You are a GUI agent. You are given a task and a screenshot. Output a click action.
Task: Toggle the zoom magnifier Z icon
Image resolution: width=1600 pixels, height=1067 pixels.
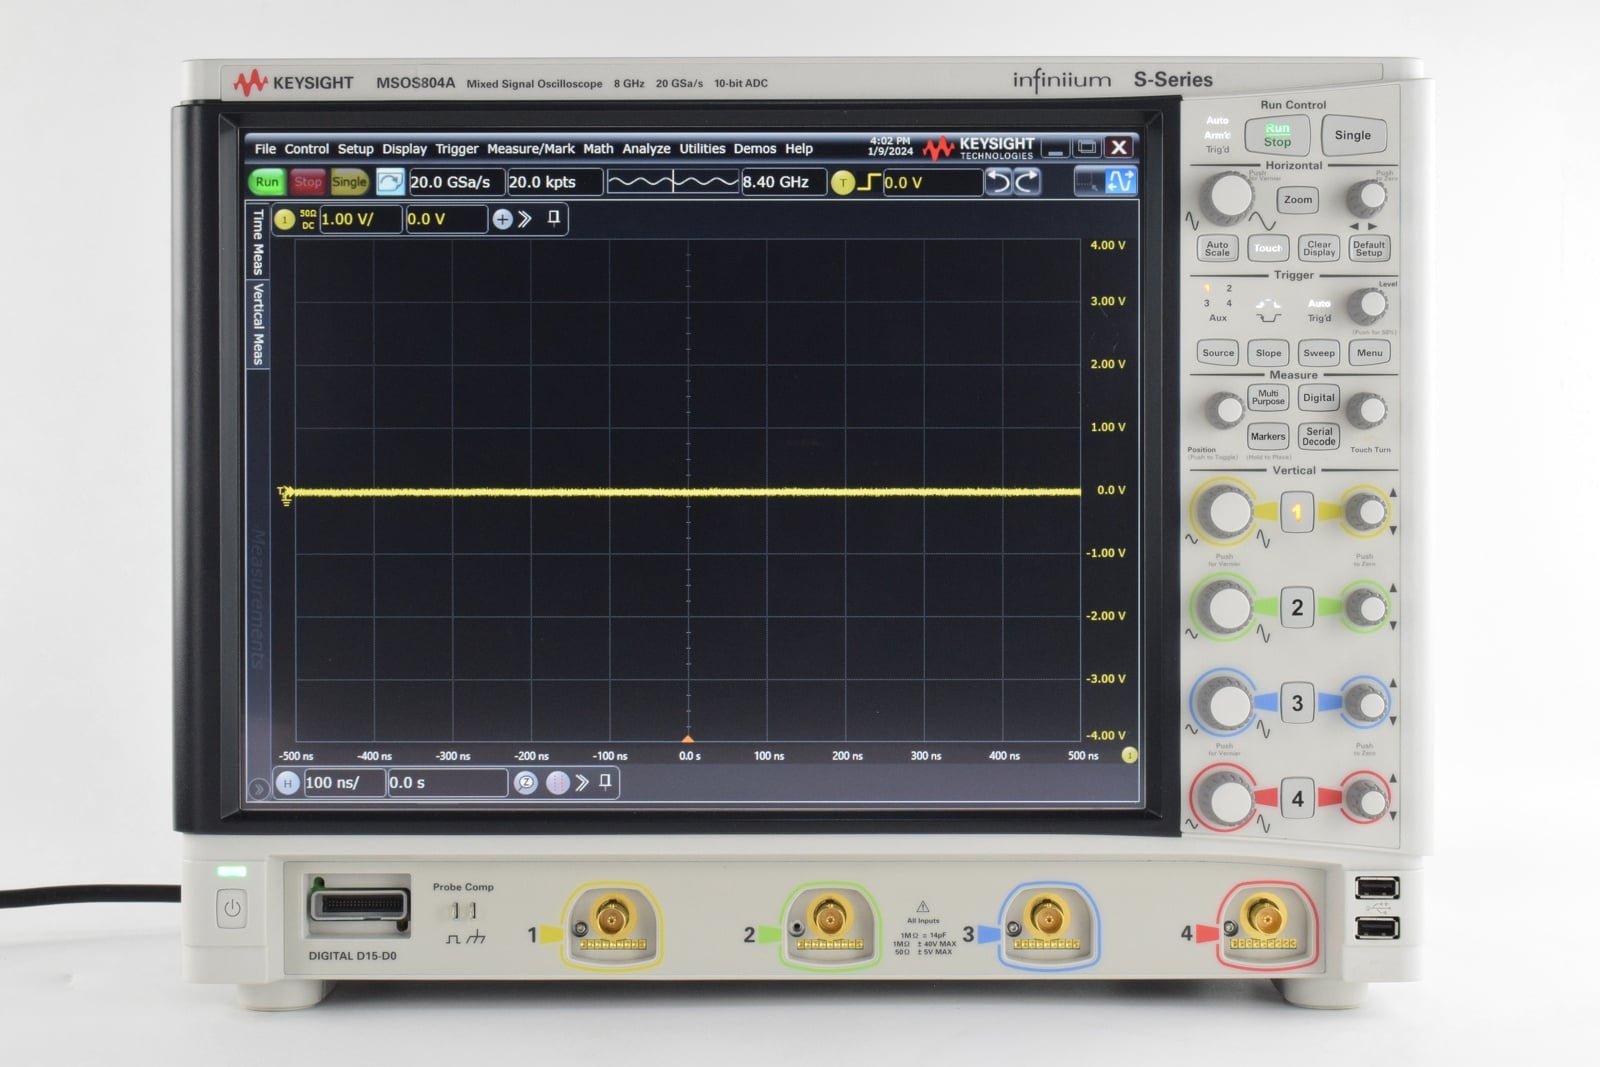[526, 783]
